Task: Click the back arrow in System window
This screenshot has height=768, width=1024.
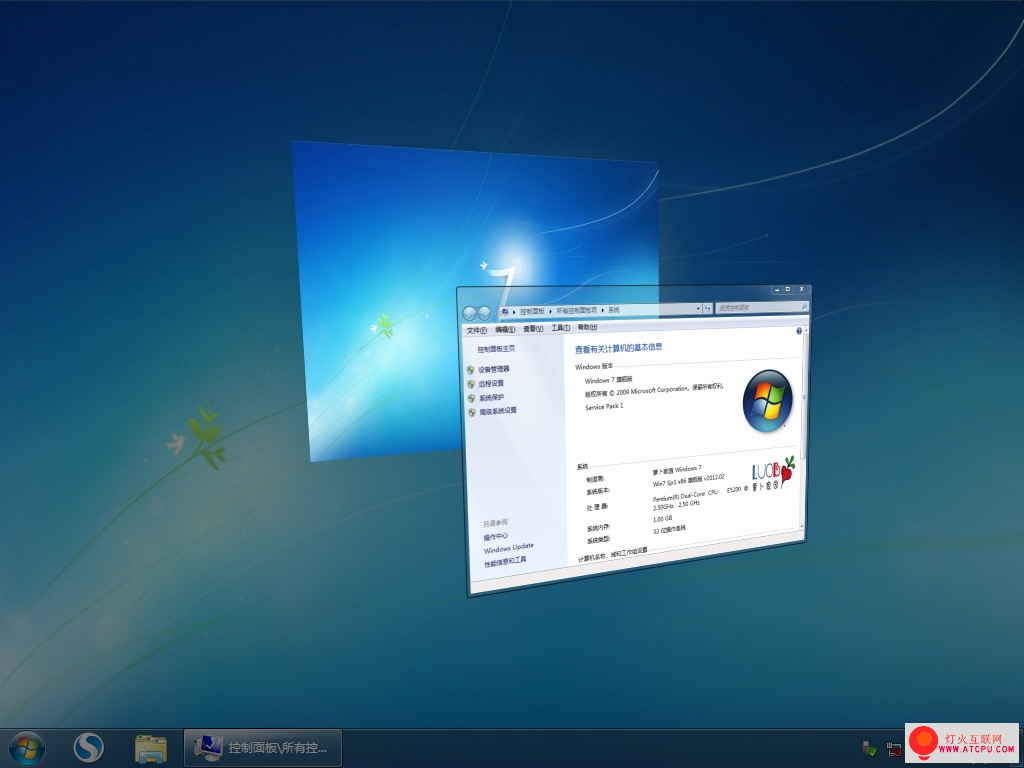Action: click(x=470, y=313)
